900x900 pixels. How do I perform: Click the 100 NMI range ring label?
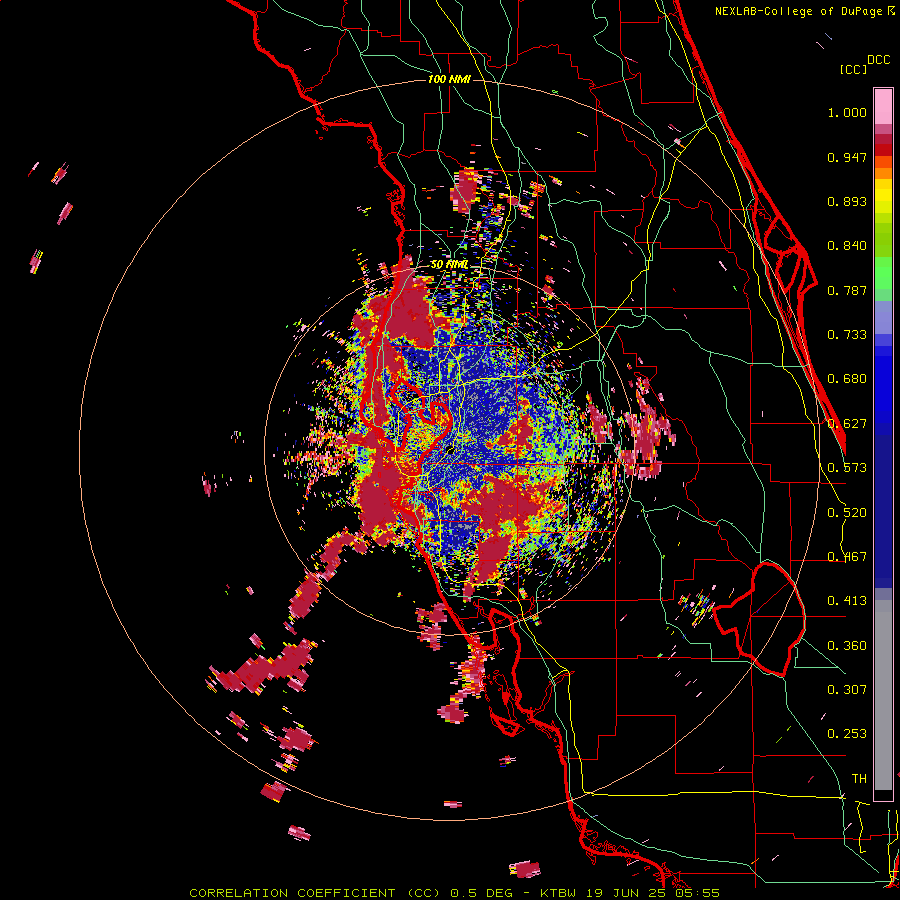click(x=449, y=79)
